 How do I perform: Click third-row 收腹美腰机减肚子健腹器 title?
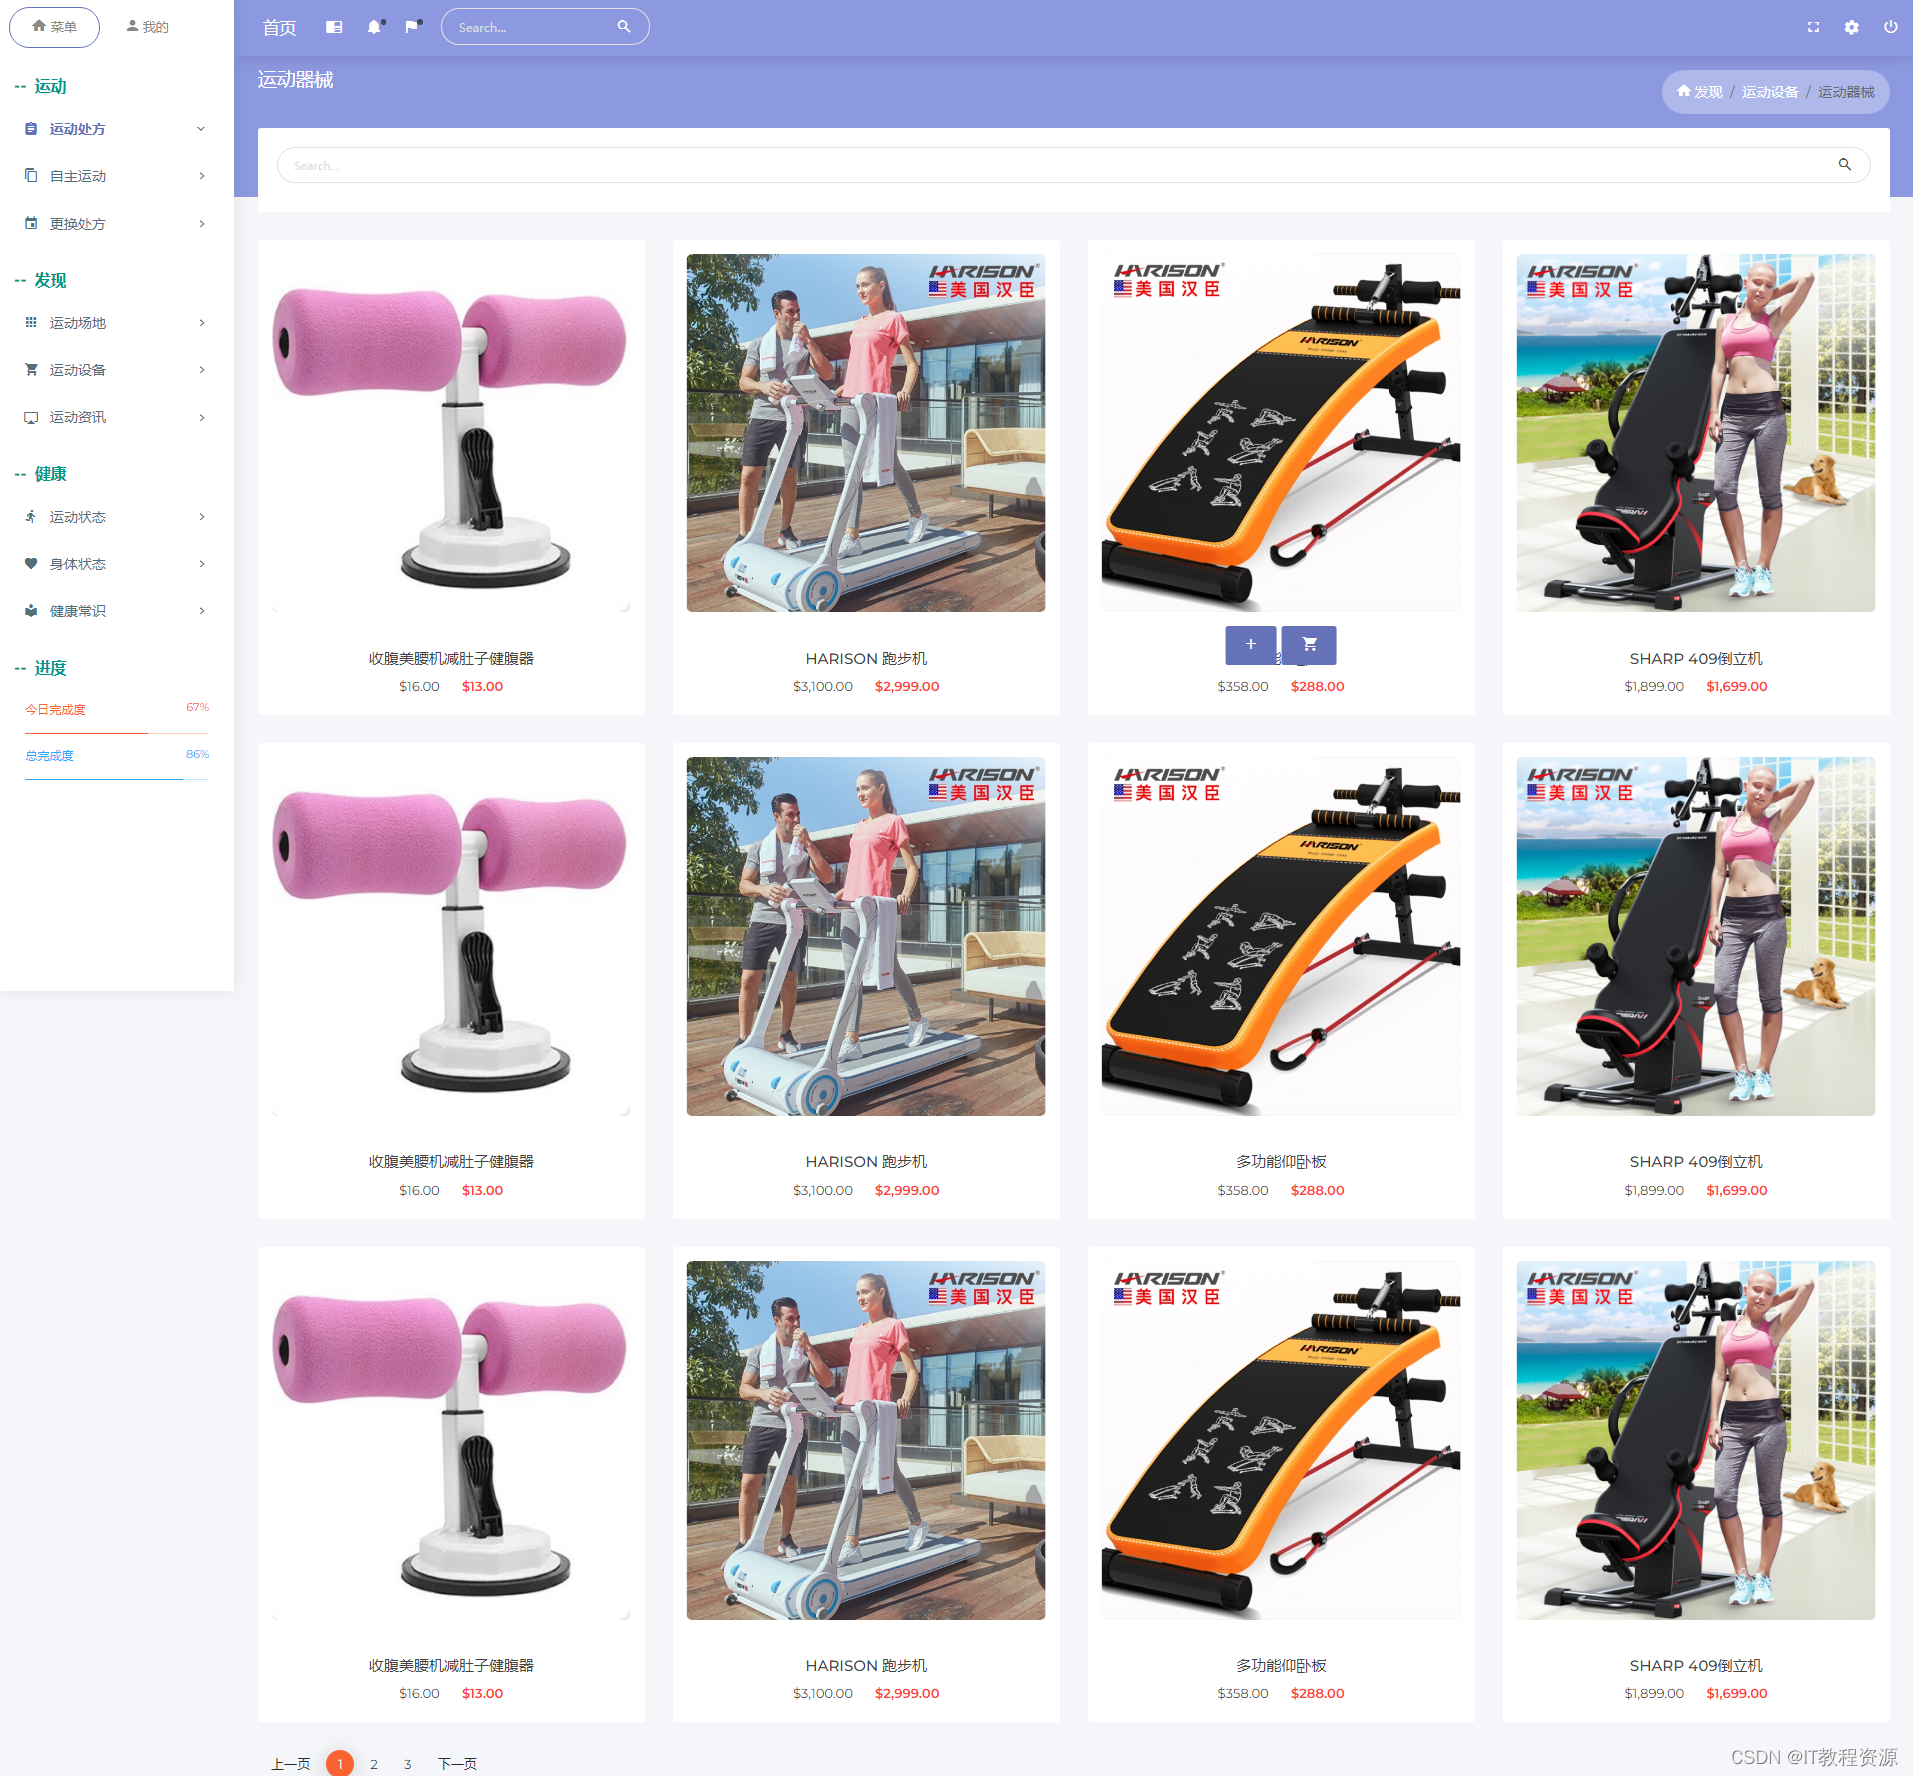[x=451, y=1665]
